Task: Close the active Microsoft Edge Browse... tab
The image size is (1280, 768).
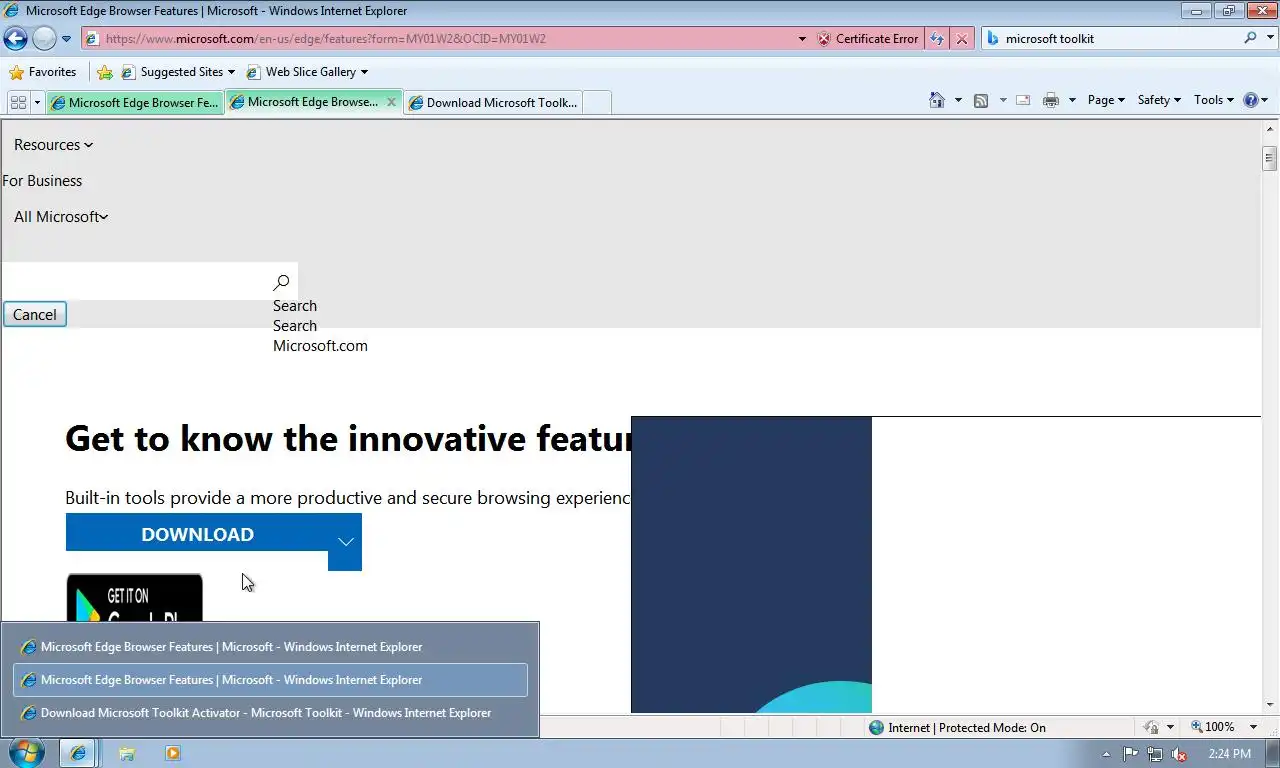Action: (391, 102)
